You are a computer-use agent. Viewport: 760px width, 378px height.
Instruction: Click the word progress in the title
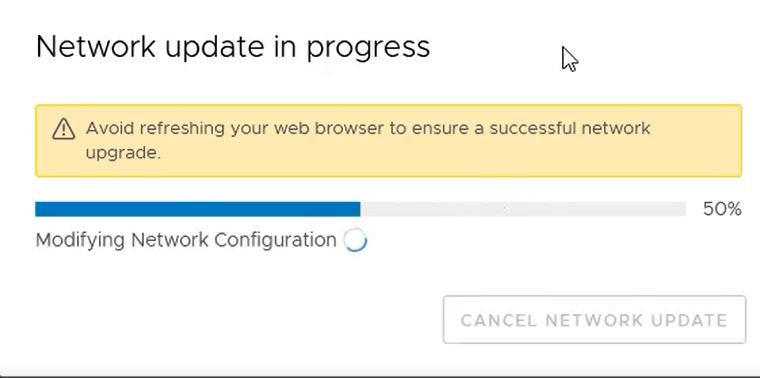(368, 48)
